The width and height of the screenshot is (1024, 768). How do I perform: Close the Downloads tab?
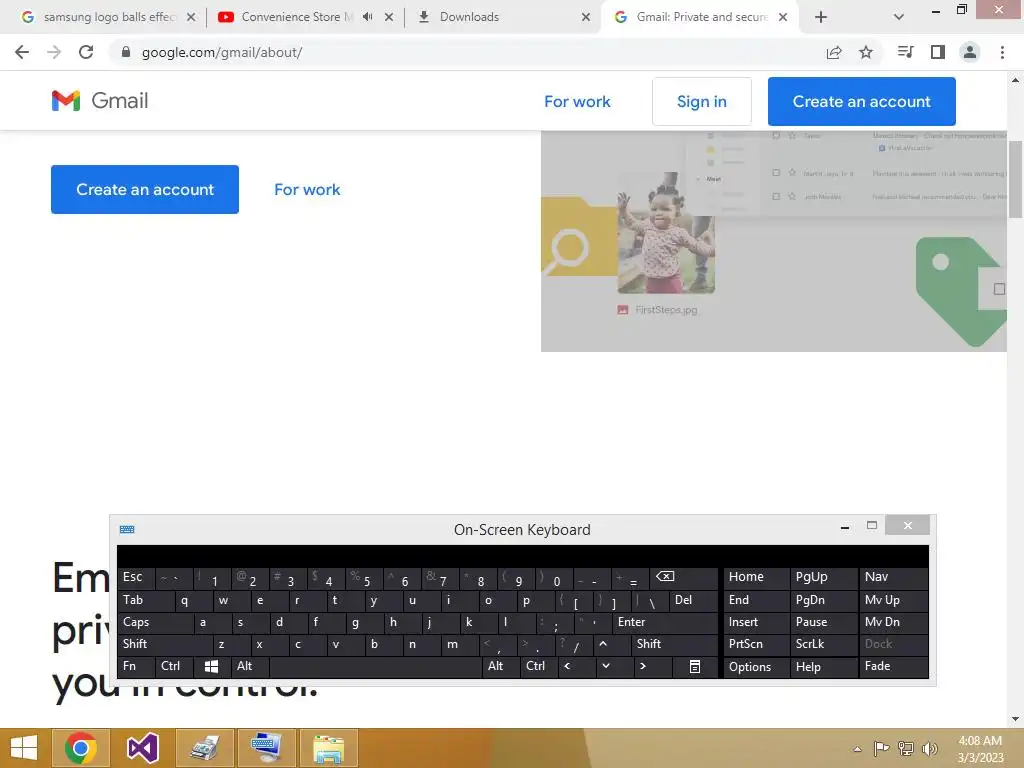tap(586, 17)
